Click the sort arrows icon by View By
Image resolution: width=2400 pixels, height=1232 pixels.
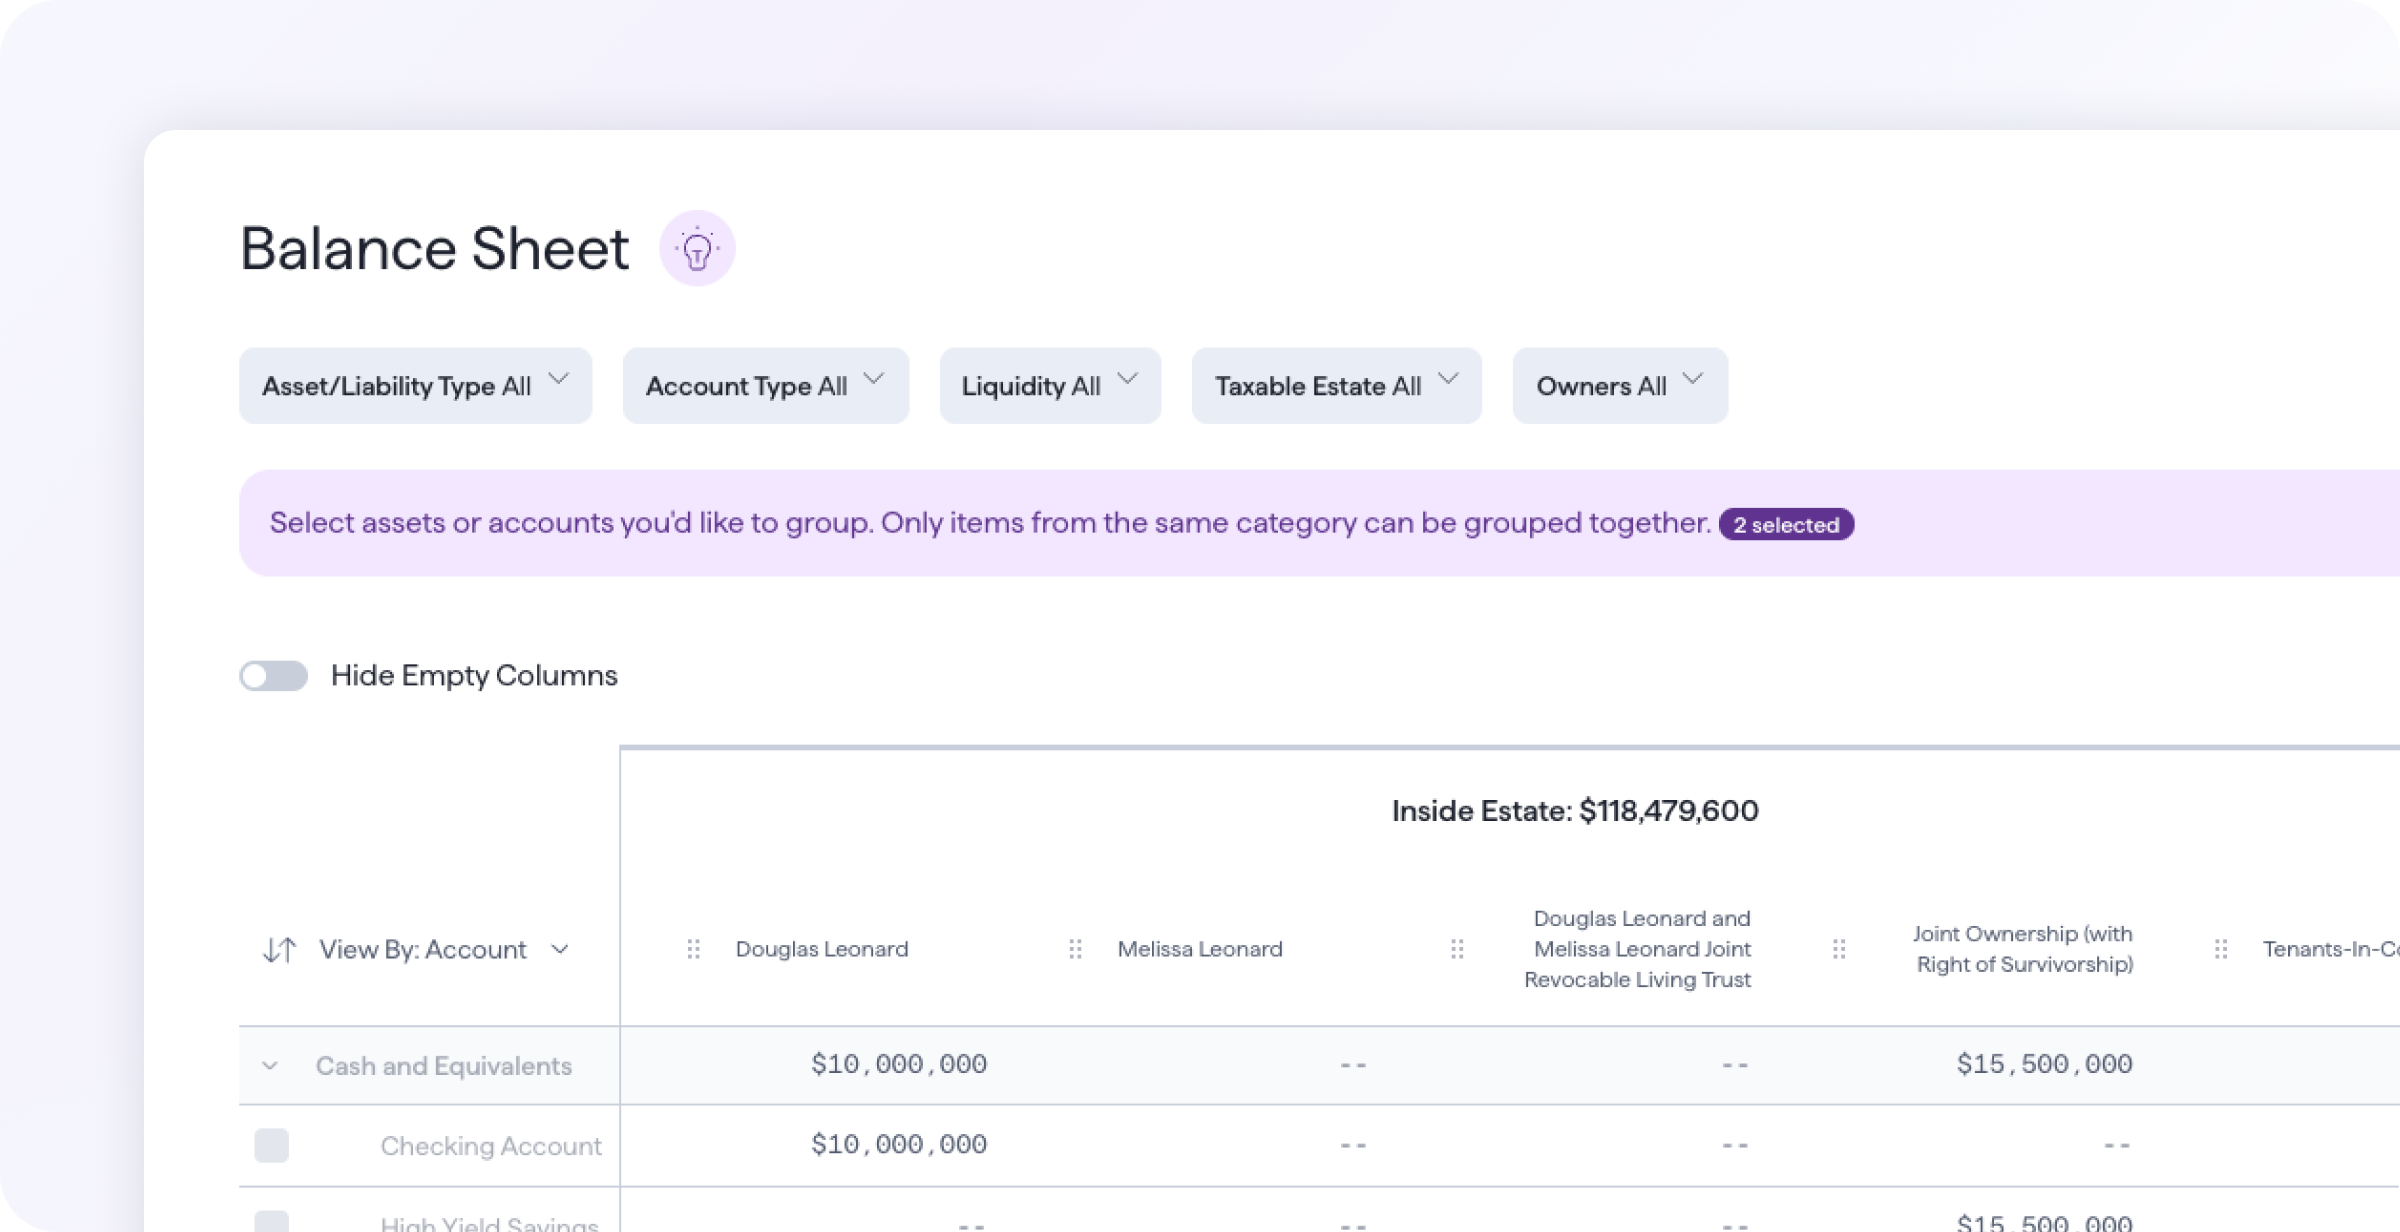pos(279,949)
